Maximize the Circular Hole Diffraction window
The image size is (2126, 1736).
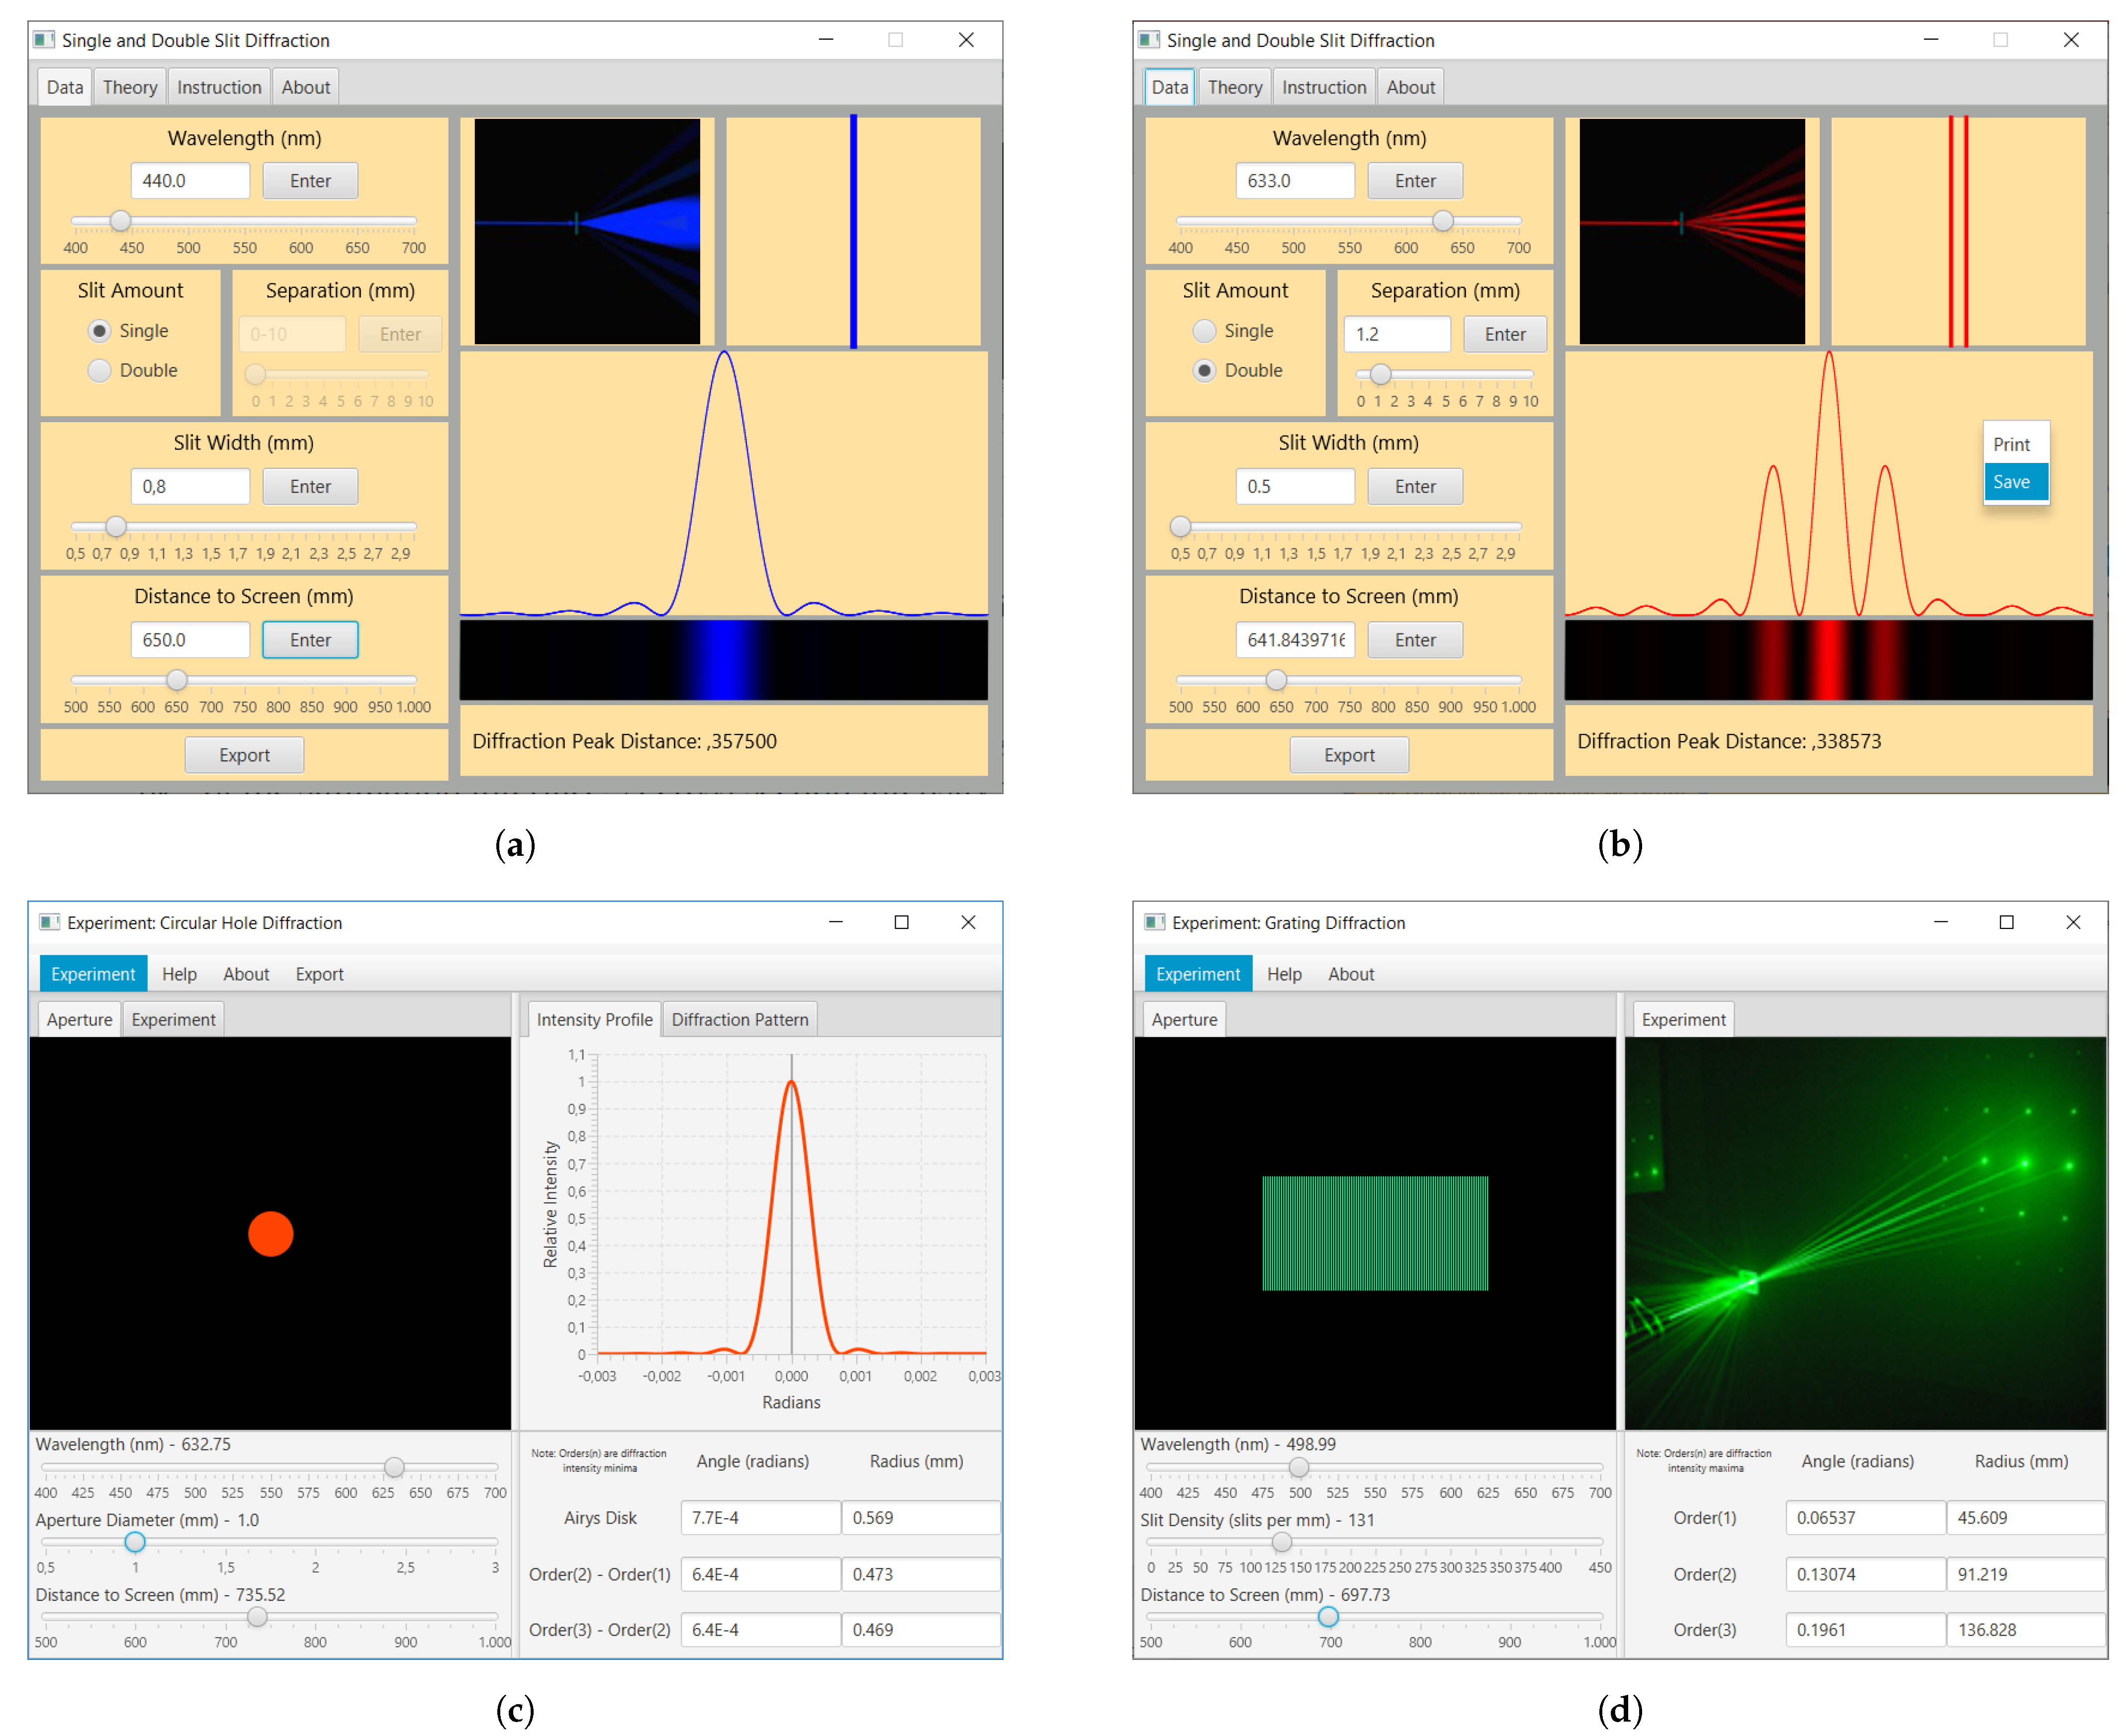903,923
